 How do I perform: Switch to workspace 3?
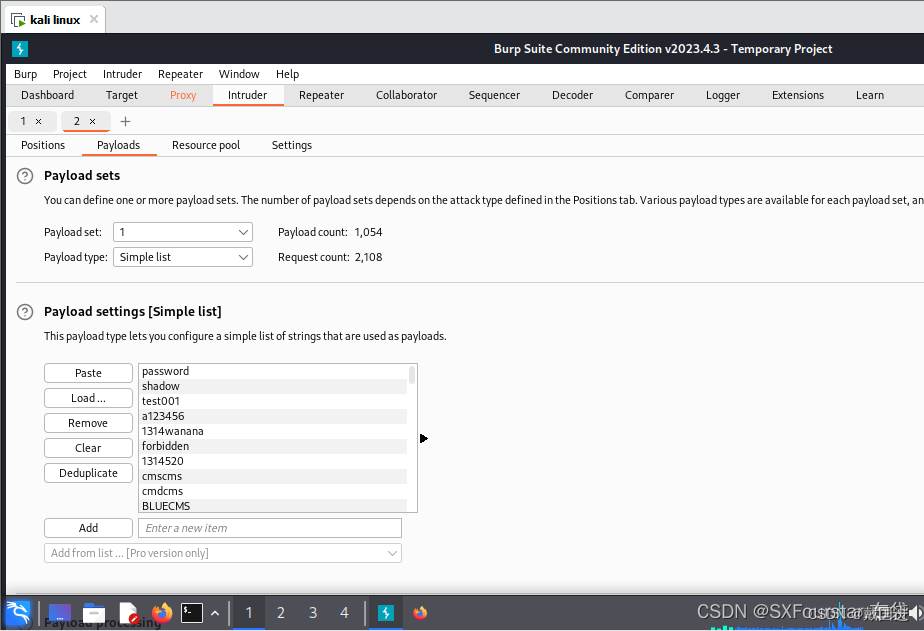[313, 613]
